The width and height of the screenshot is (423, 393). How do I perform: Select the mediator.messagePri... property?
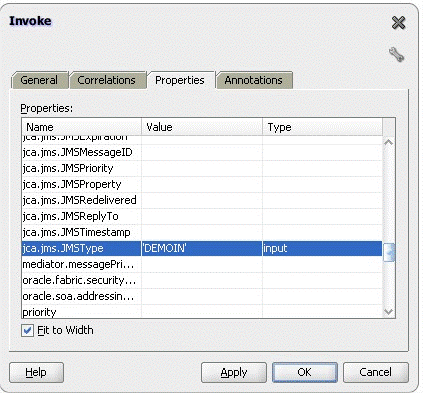click(202, 264)
